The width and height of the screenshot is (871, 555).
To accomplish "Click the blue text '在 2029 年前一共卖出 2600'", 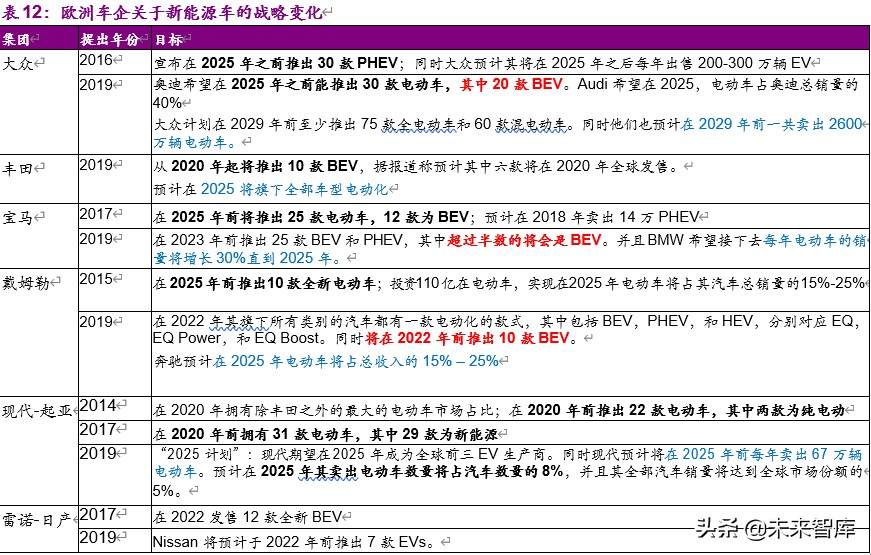I will (x=772, y=124).
